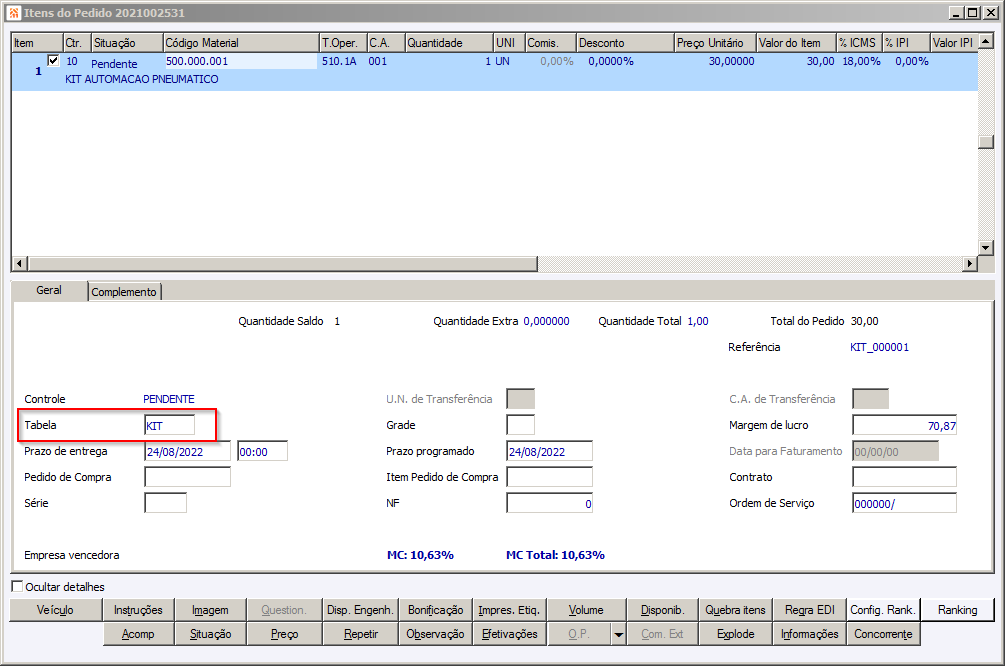Click the NF number field

pos(549,503)
